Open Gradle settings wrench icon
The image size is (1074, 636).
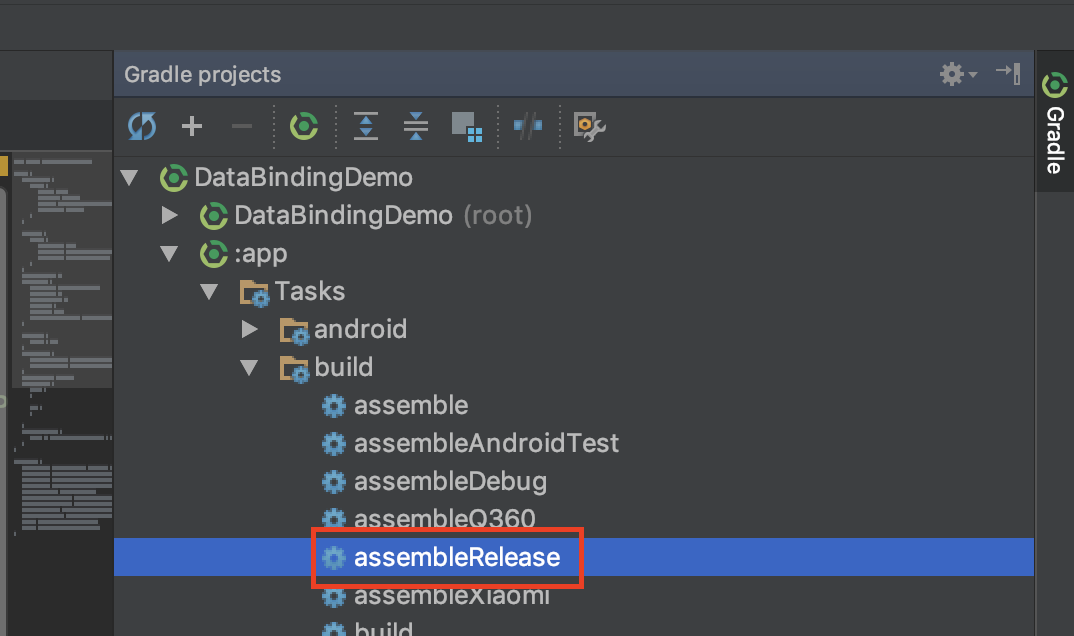tap(589, 126)
